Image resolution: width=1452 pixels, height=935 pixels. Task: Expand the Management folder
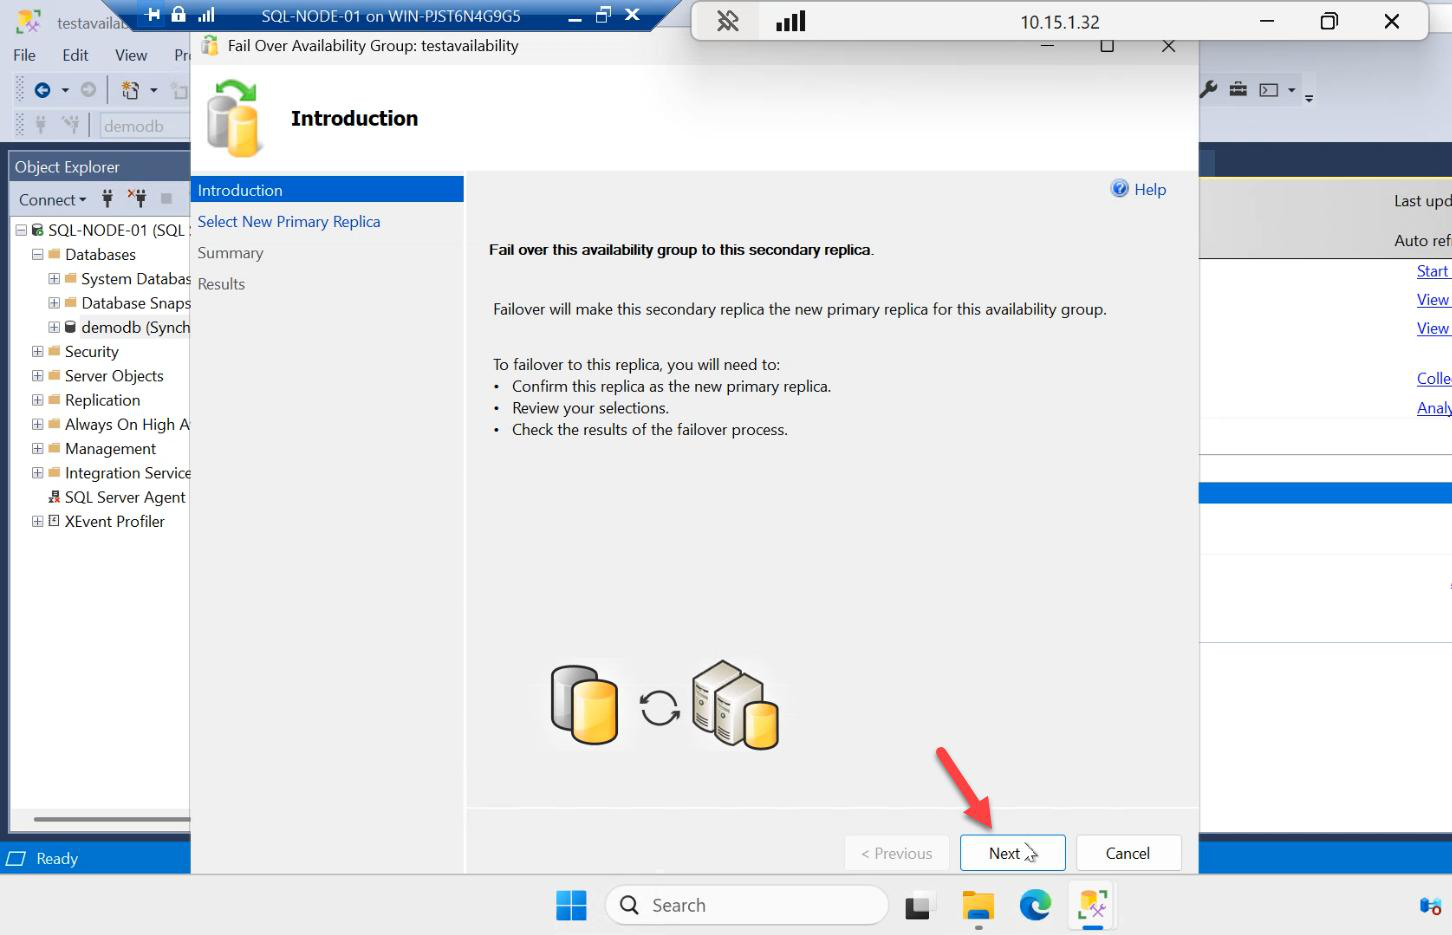(37, 448)
